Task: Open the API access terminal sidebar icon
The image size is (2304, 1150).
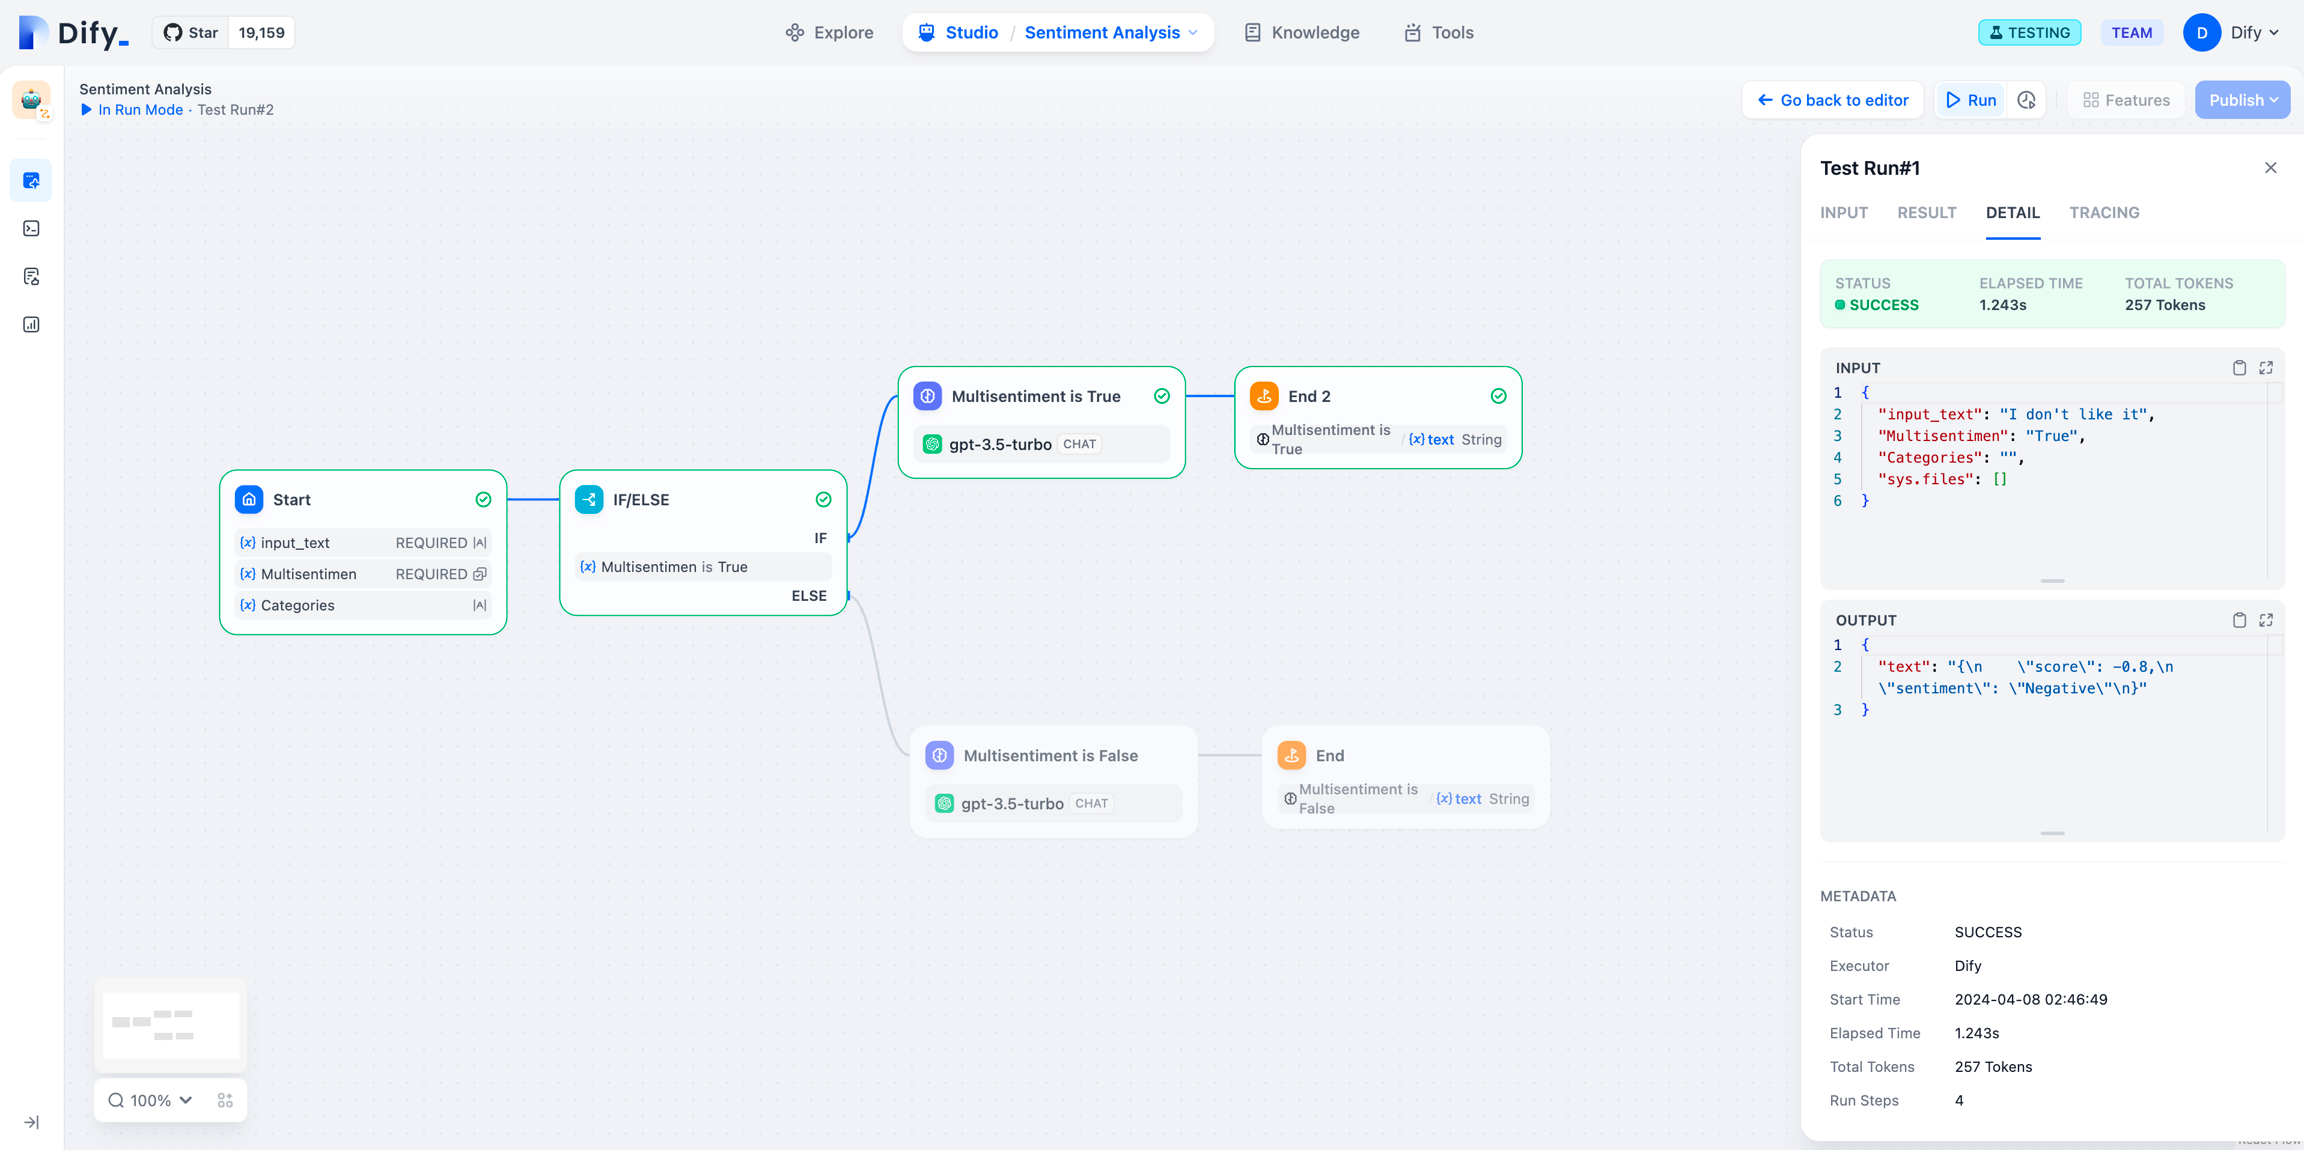Action: point(31,229)
